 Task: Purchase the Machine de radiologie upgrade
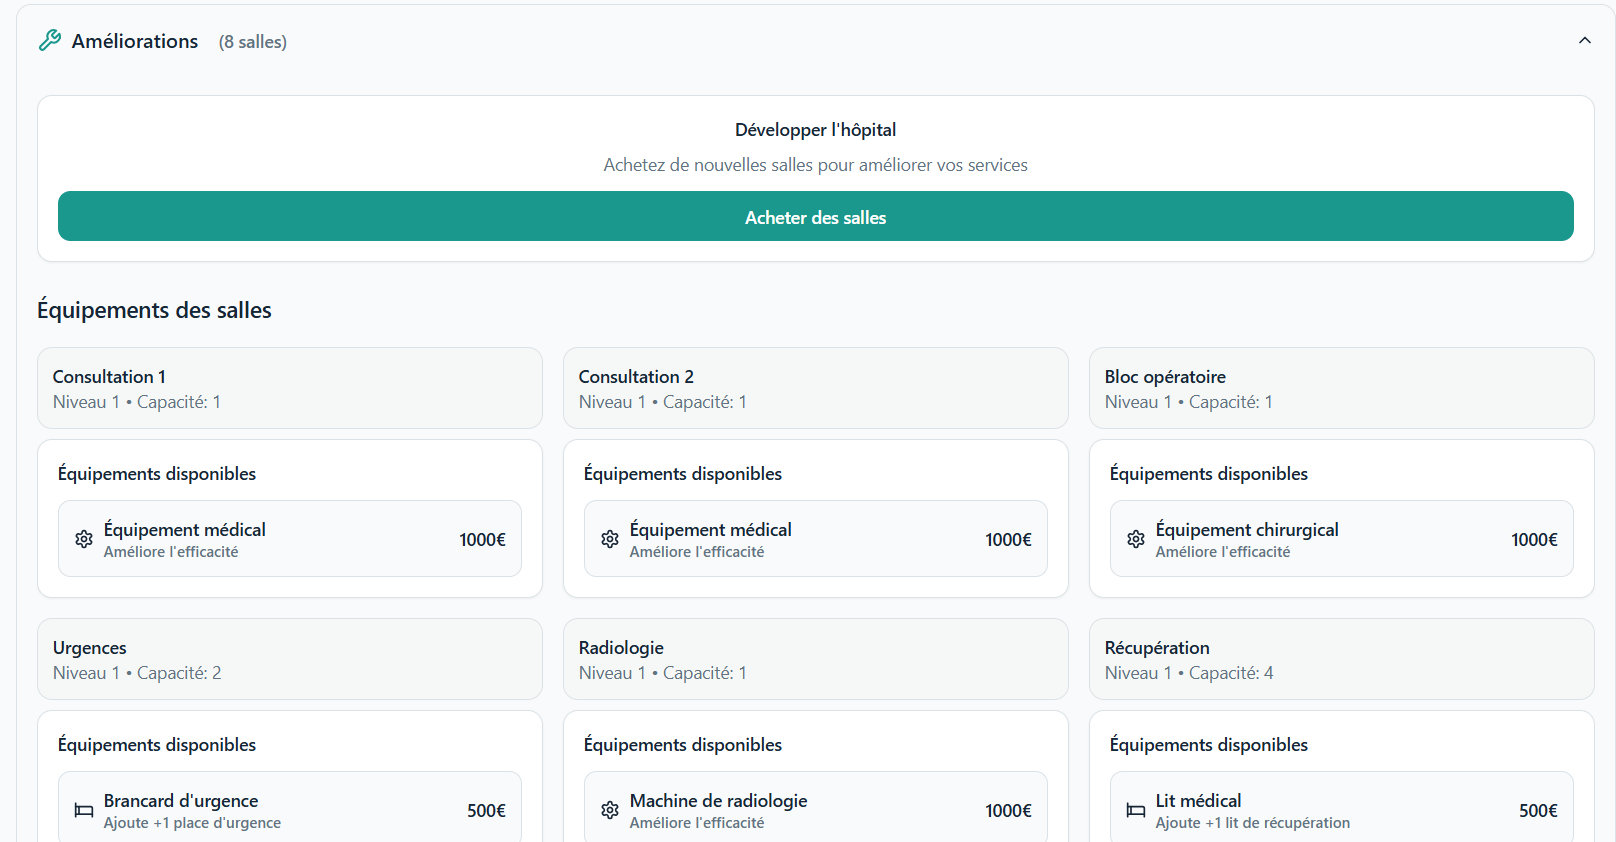pos(815,810)
